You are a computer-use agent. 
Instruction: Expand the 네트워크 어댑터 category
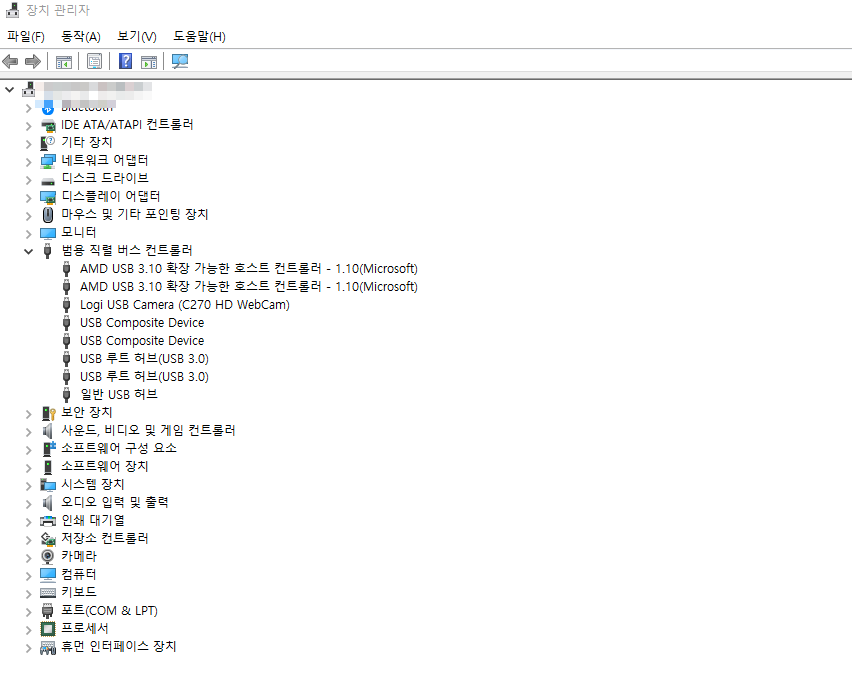28,160
